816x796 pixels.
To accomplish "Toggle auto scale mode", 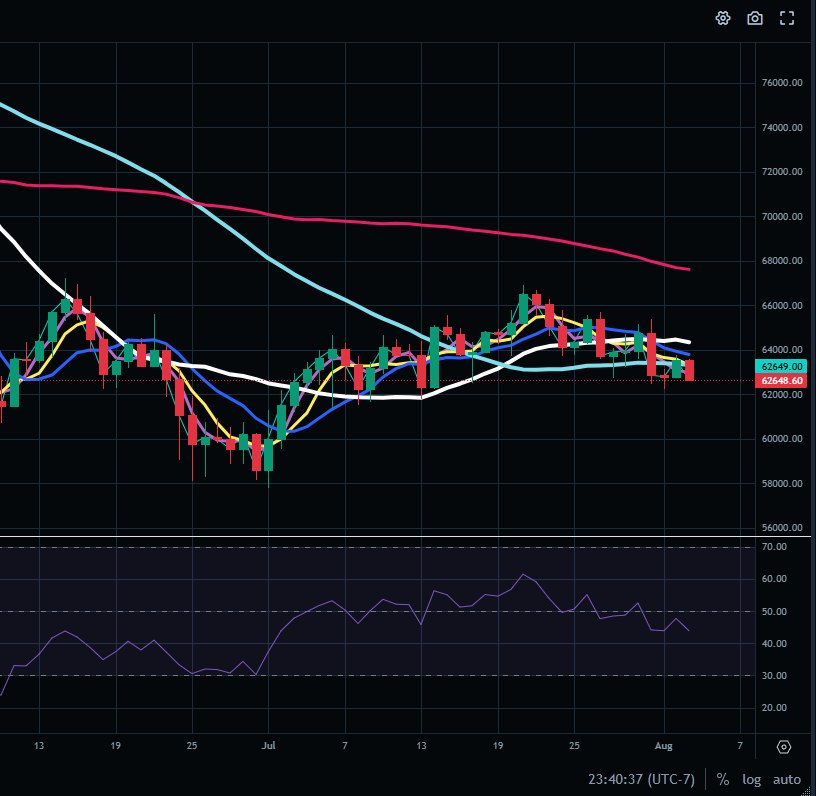I will (787, 779).
